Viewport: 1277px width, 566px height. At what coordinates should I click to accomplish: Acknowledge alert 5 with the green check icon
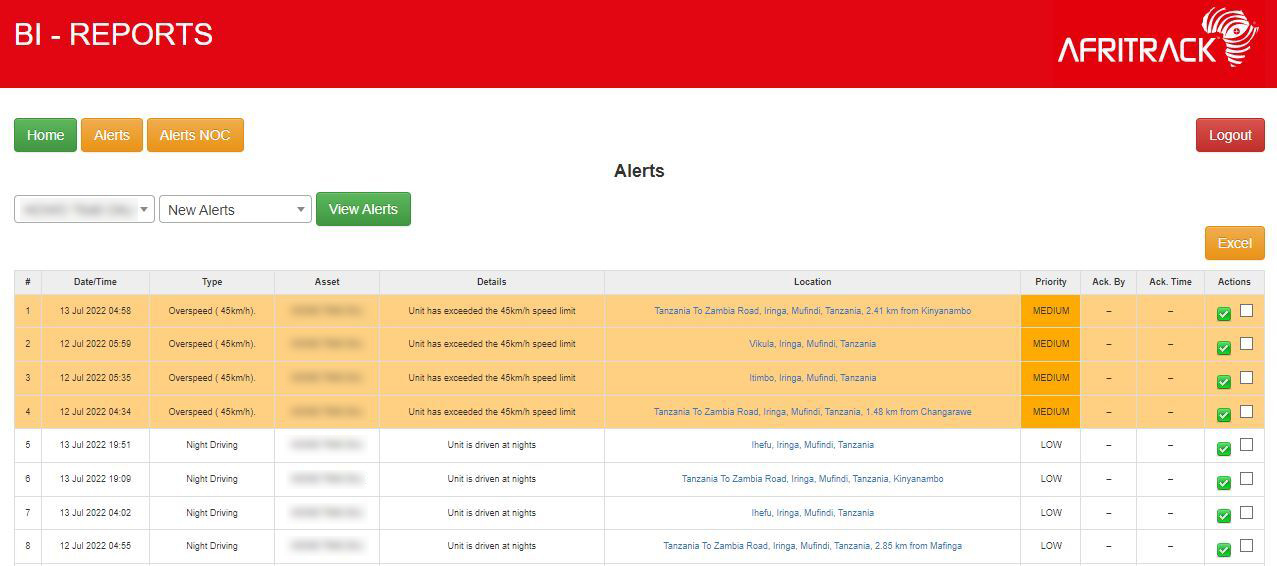[x=1224, y=449]
